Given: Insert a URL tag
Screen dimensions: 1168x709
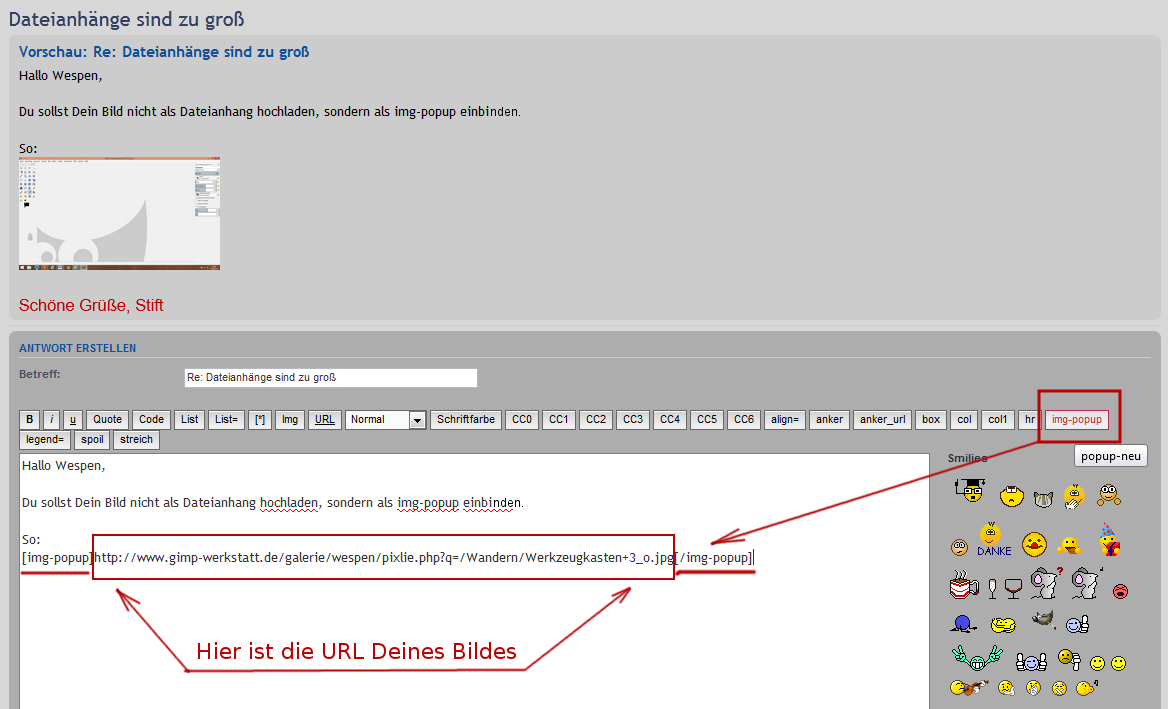Looking at the screenshot, I should 325,419.
